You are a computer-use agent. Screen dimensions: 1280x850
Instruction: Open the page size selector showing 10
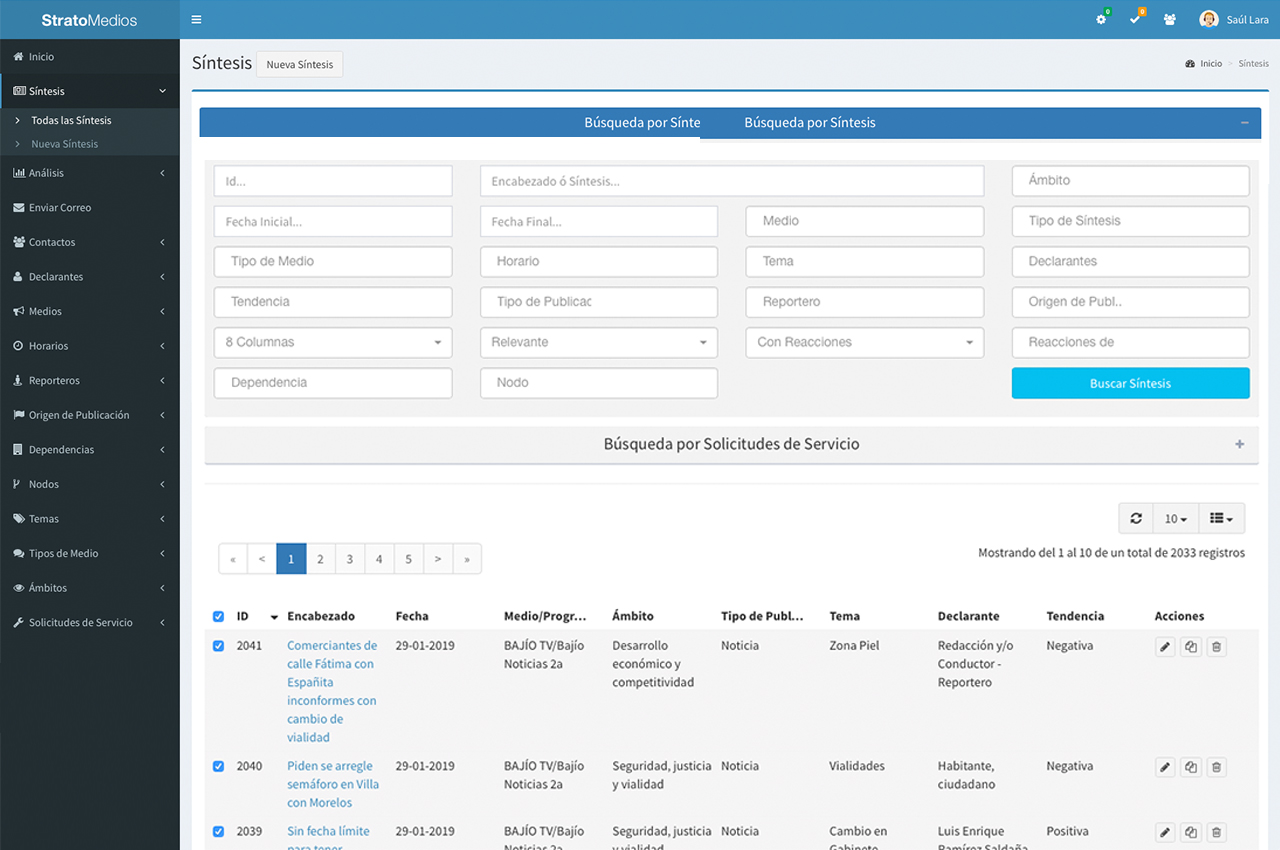tap(1174, 518)
